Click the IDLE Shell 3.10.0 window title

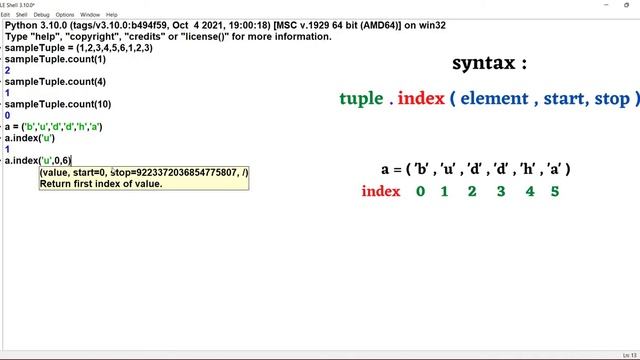point(17,5)
